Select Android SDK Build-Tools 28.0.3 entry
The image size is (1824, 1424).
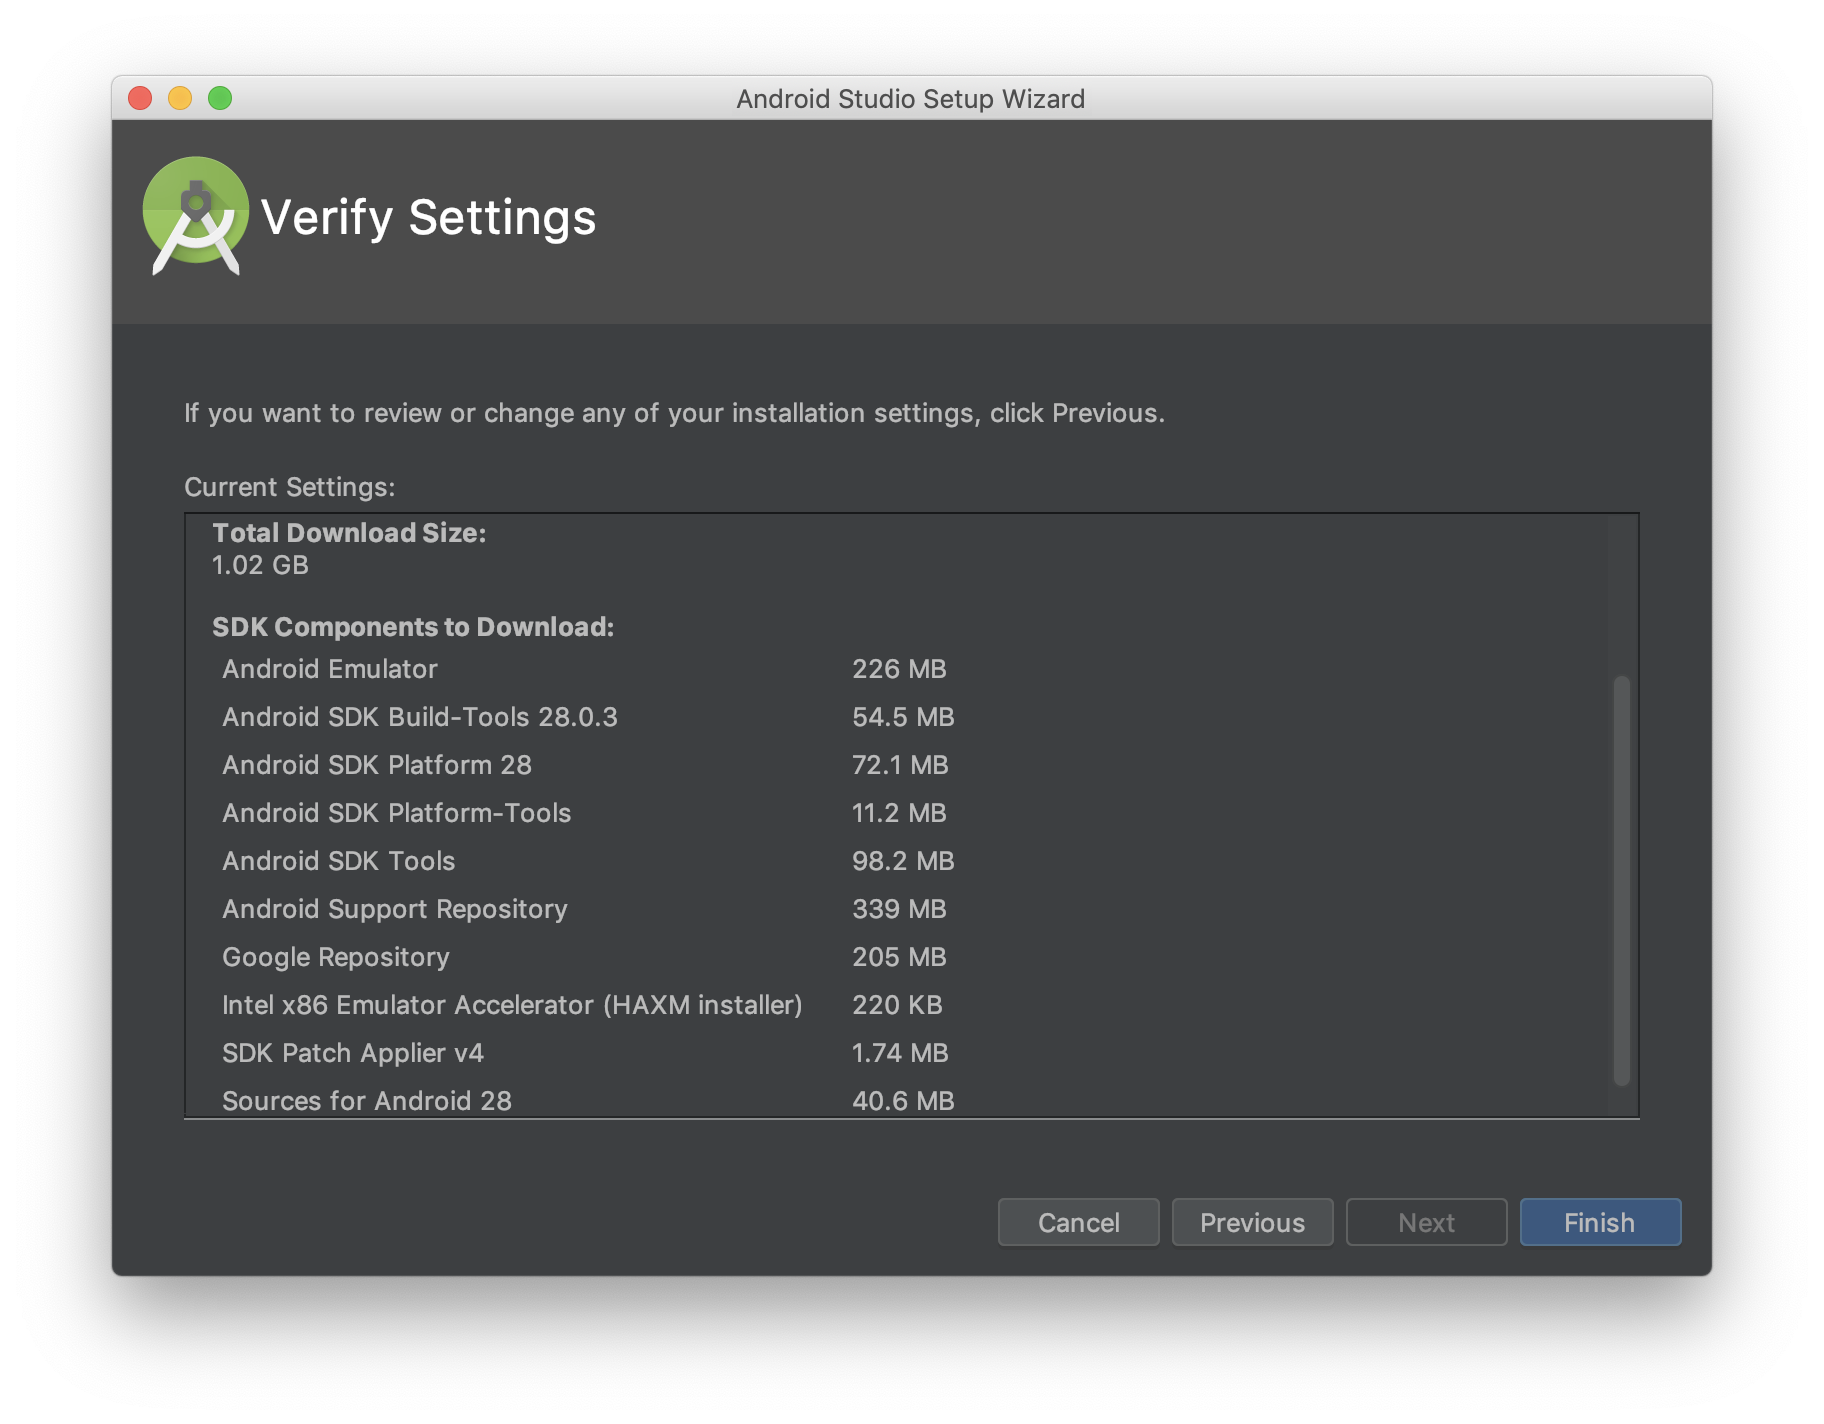point(420,717)
